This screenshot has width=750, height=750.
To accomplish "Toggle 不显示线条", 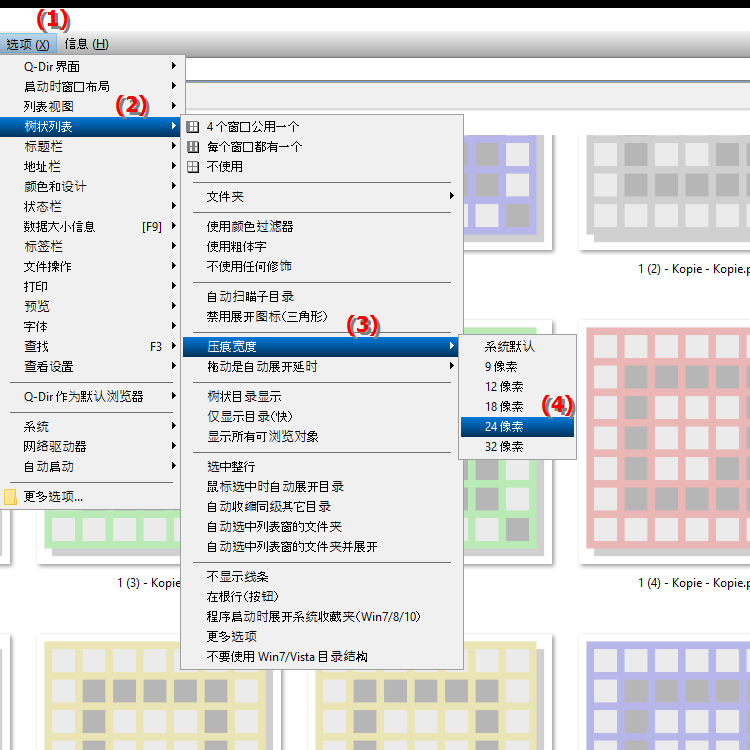I will [321, 576].
